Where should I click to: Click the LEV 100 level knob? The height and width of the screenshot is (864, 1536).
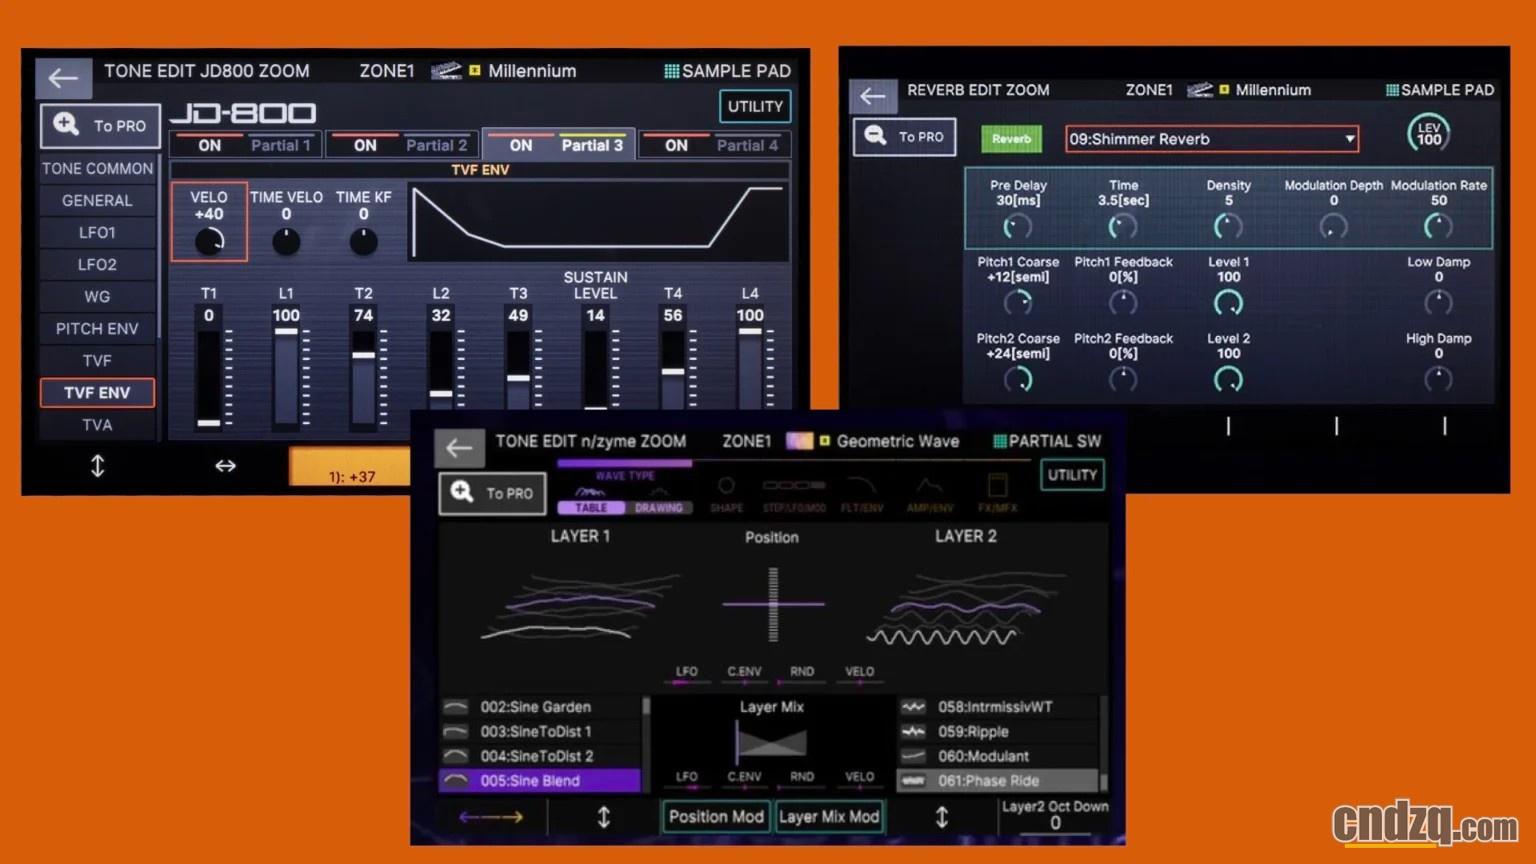click(1429, 133)
